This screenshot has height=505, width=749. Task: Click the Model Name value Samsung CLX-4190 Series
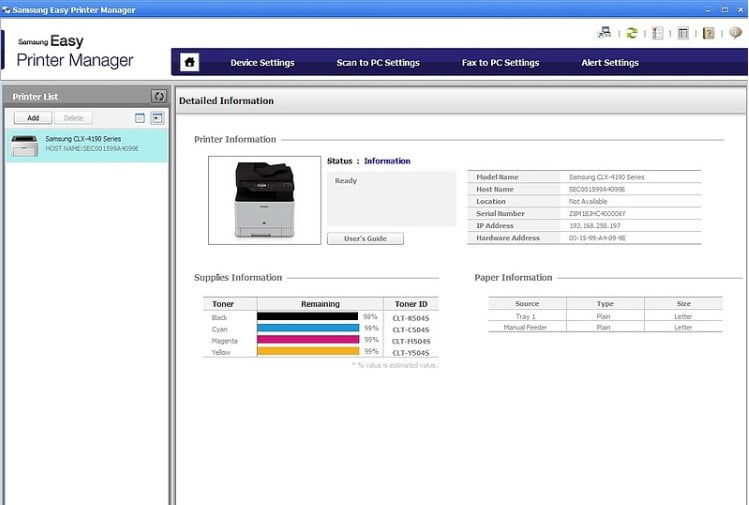pyautogui.click(x=607, y=177)
